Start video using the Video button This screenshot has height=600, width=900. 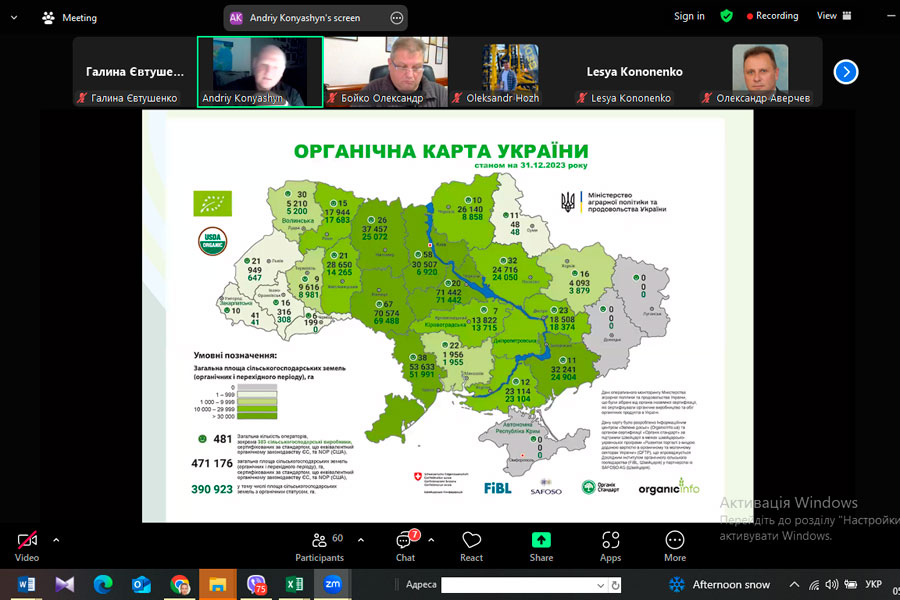tap(26, 547)
